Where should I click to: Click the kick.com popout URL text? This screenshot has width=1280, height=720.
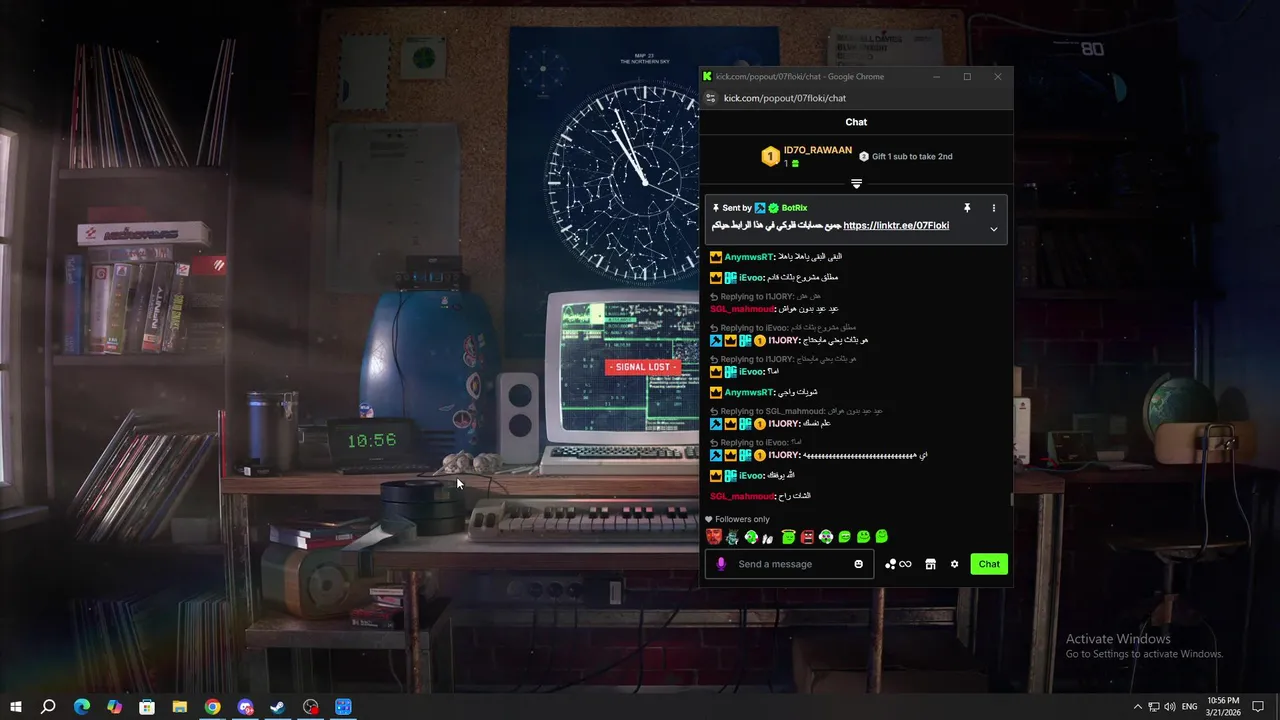pyautogui.click(x=785, y=98)
